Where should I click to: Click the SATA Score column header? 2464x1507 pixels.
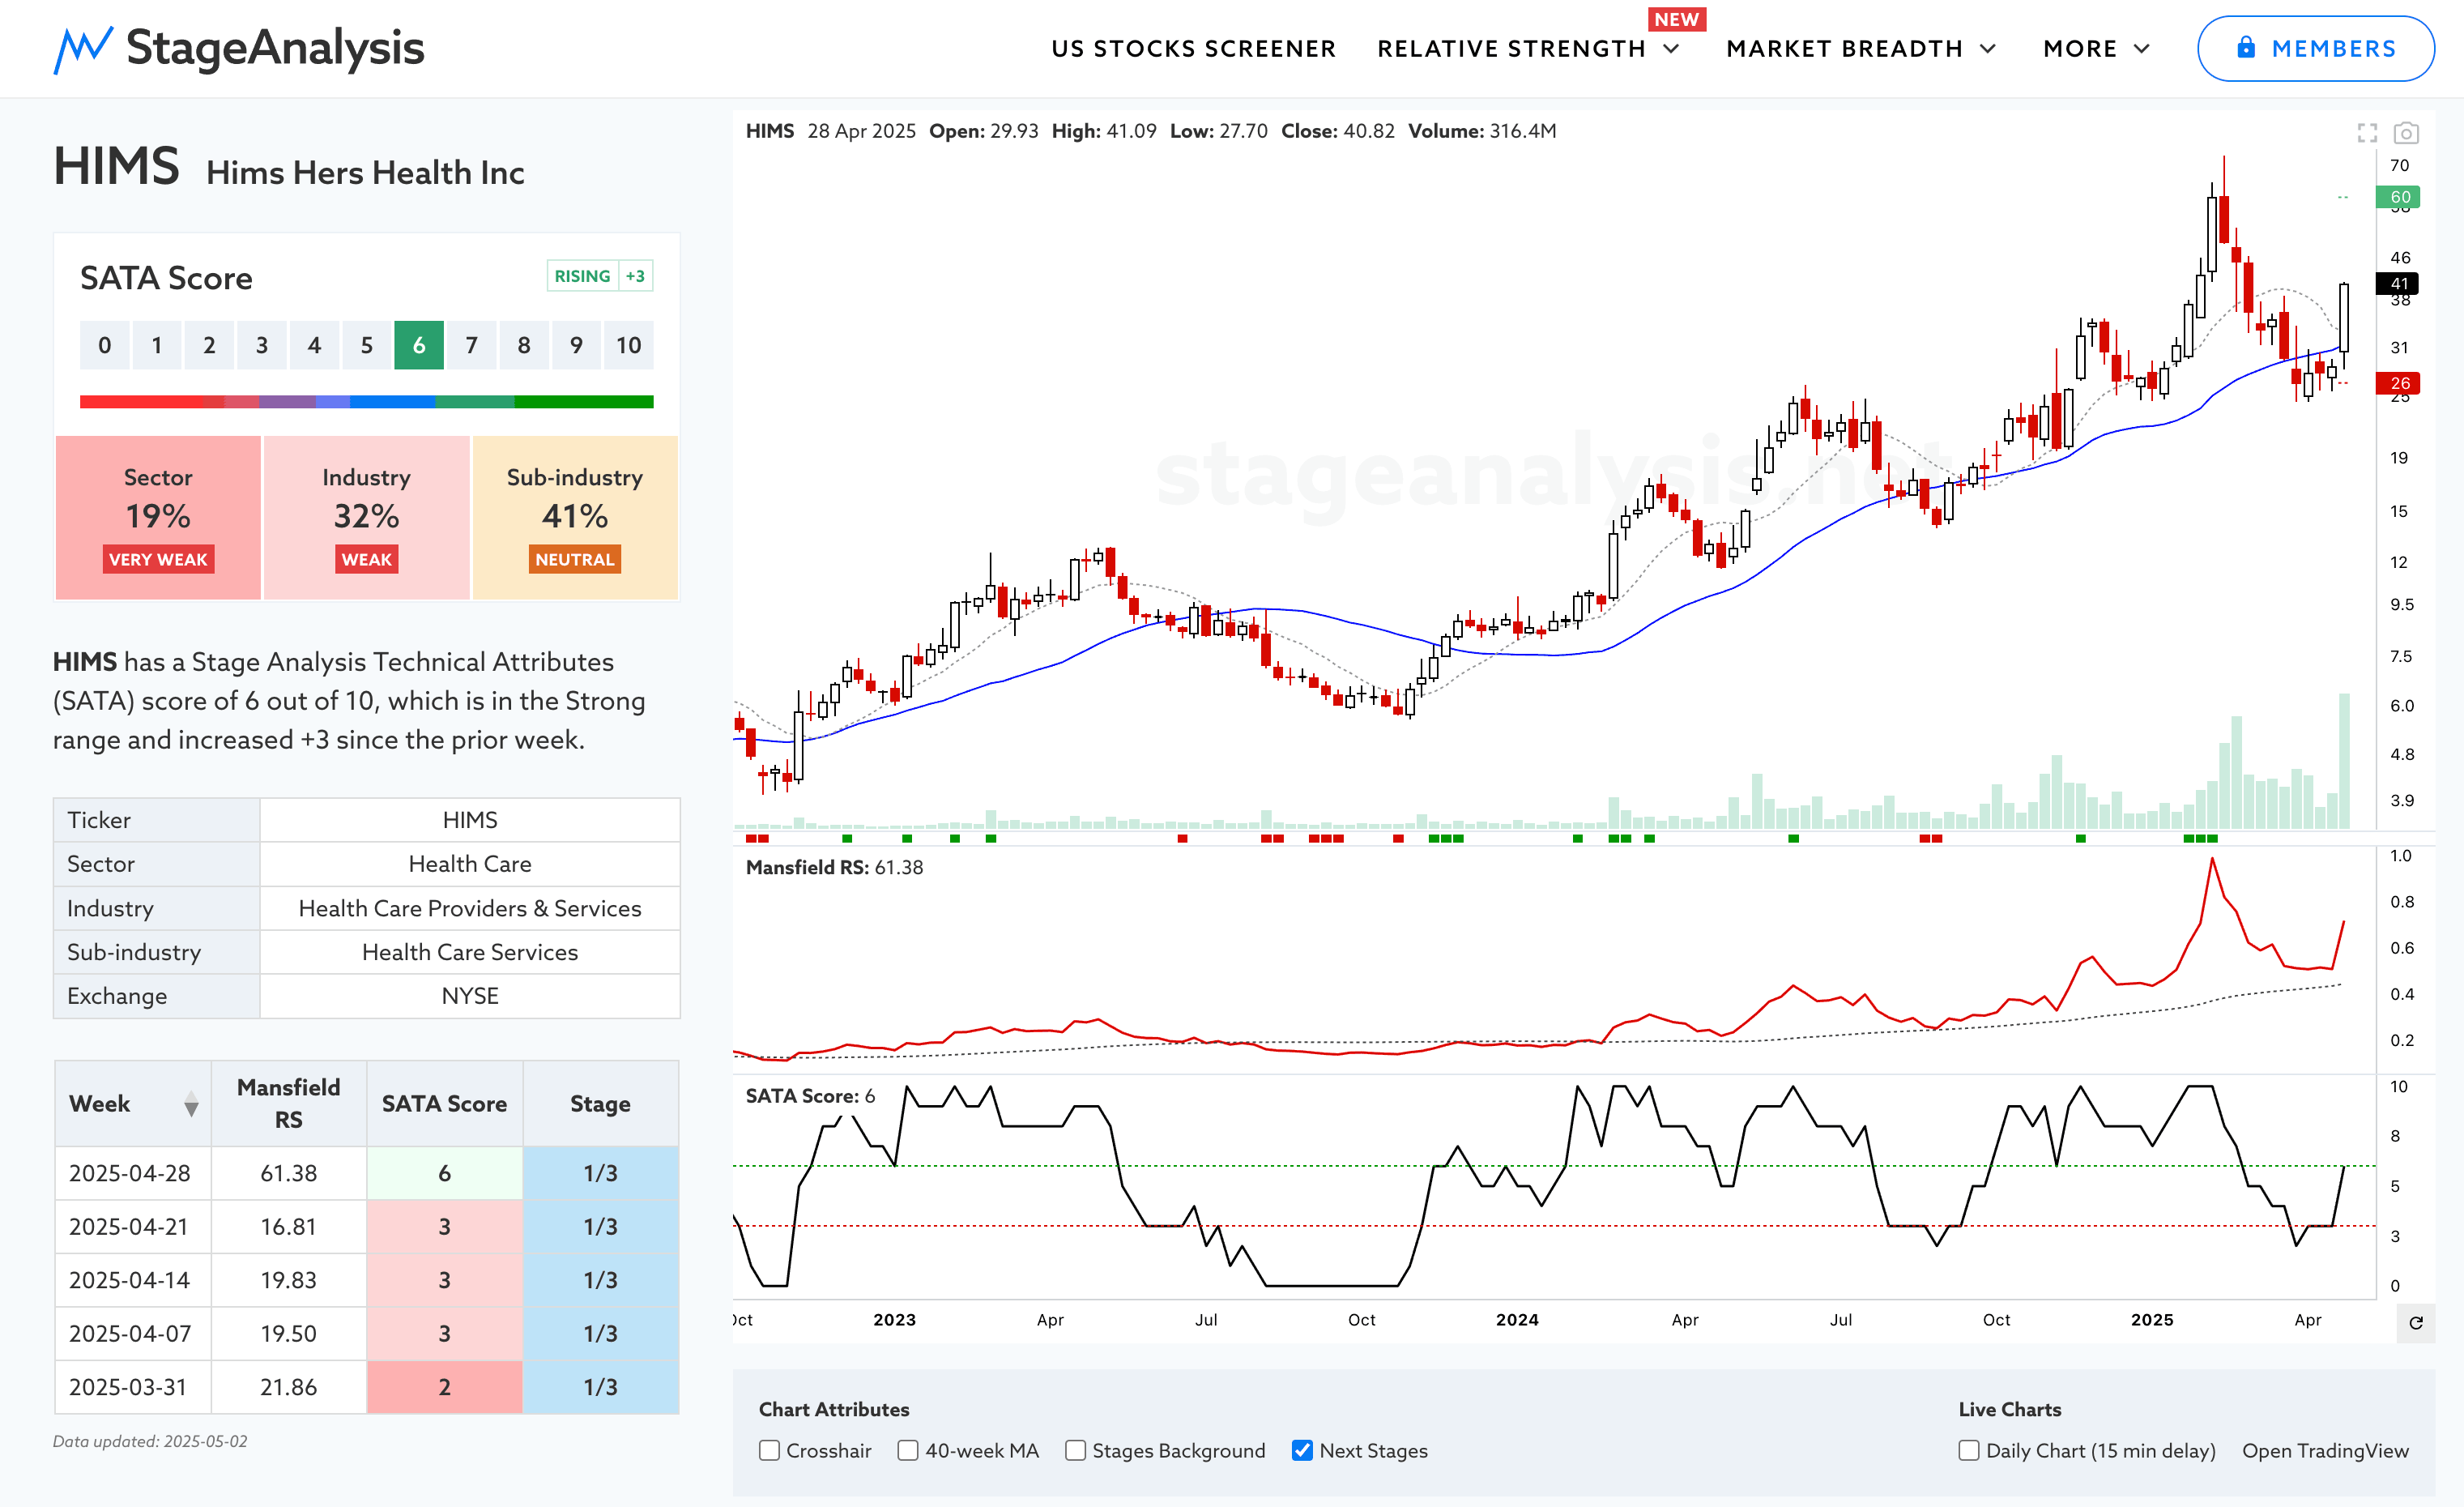(x=445, y=1104)
